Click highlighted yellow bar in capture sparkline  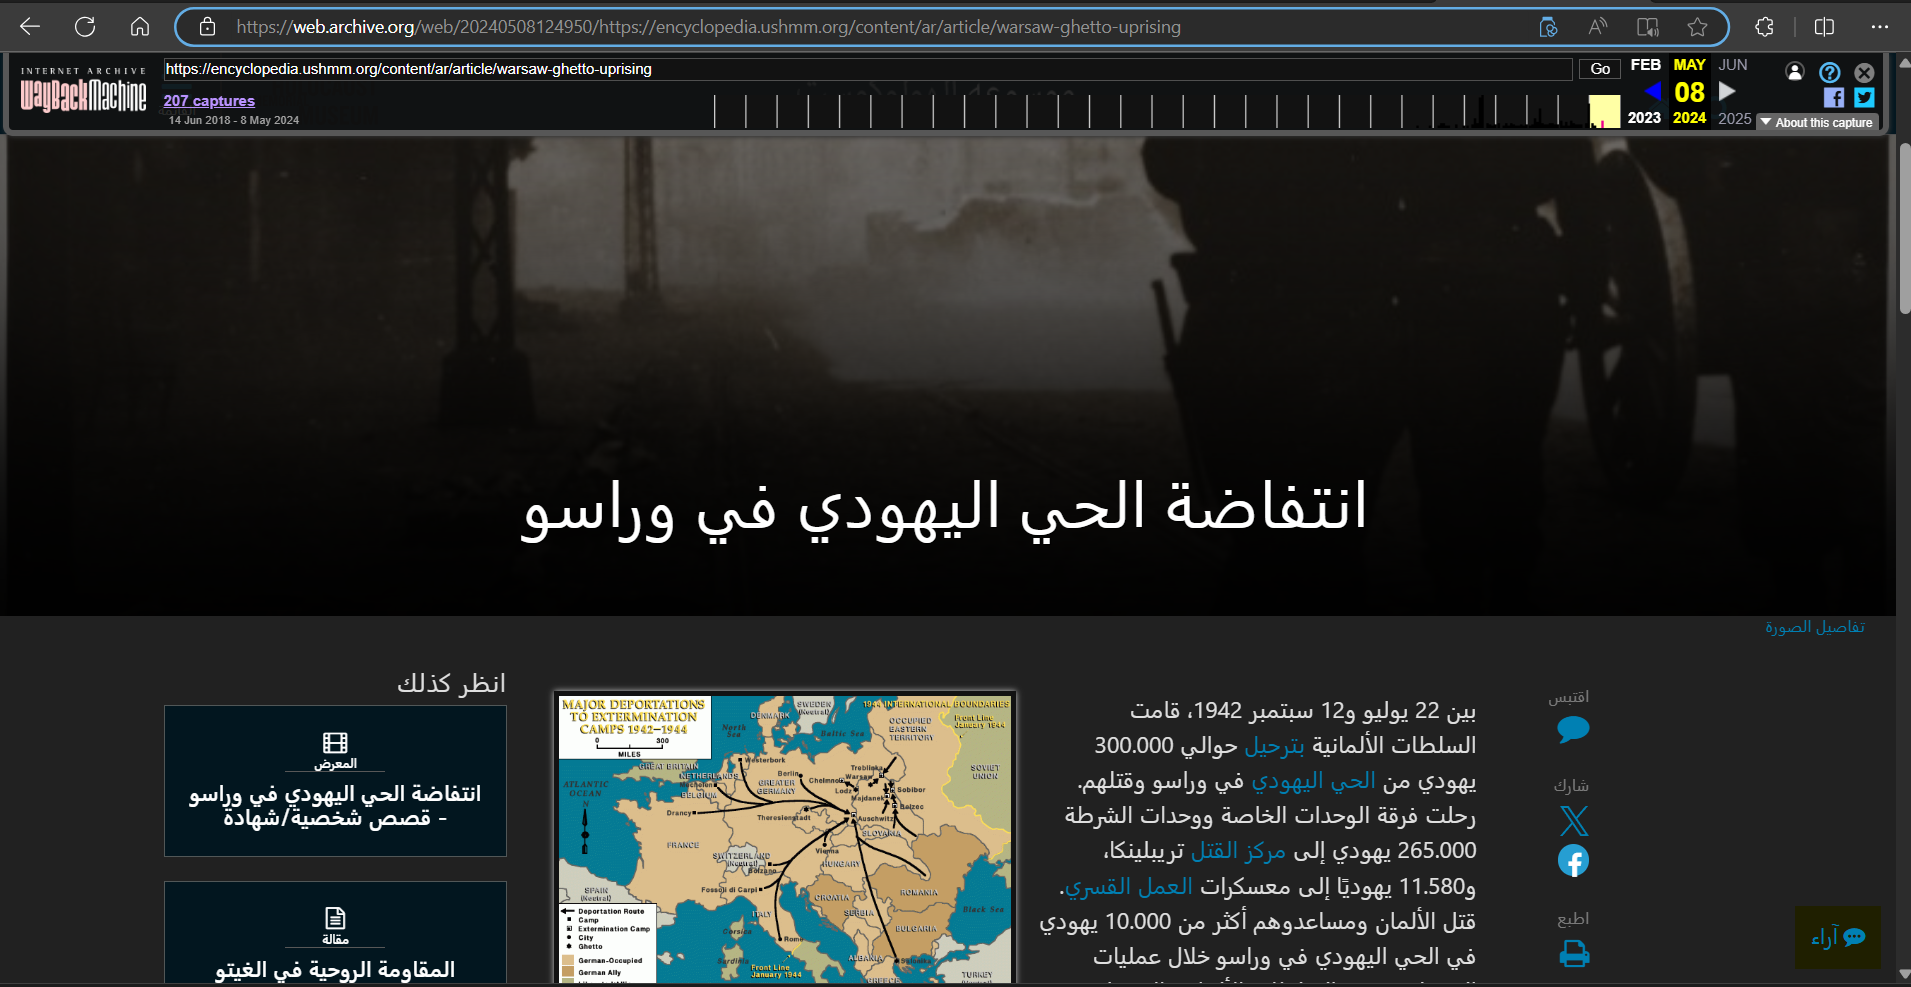(1604, 111)
